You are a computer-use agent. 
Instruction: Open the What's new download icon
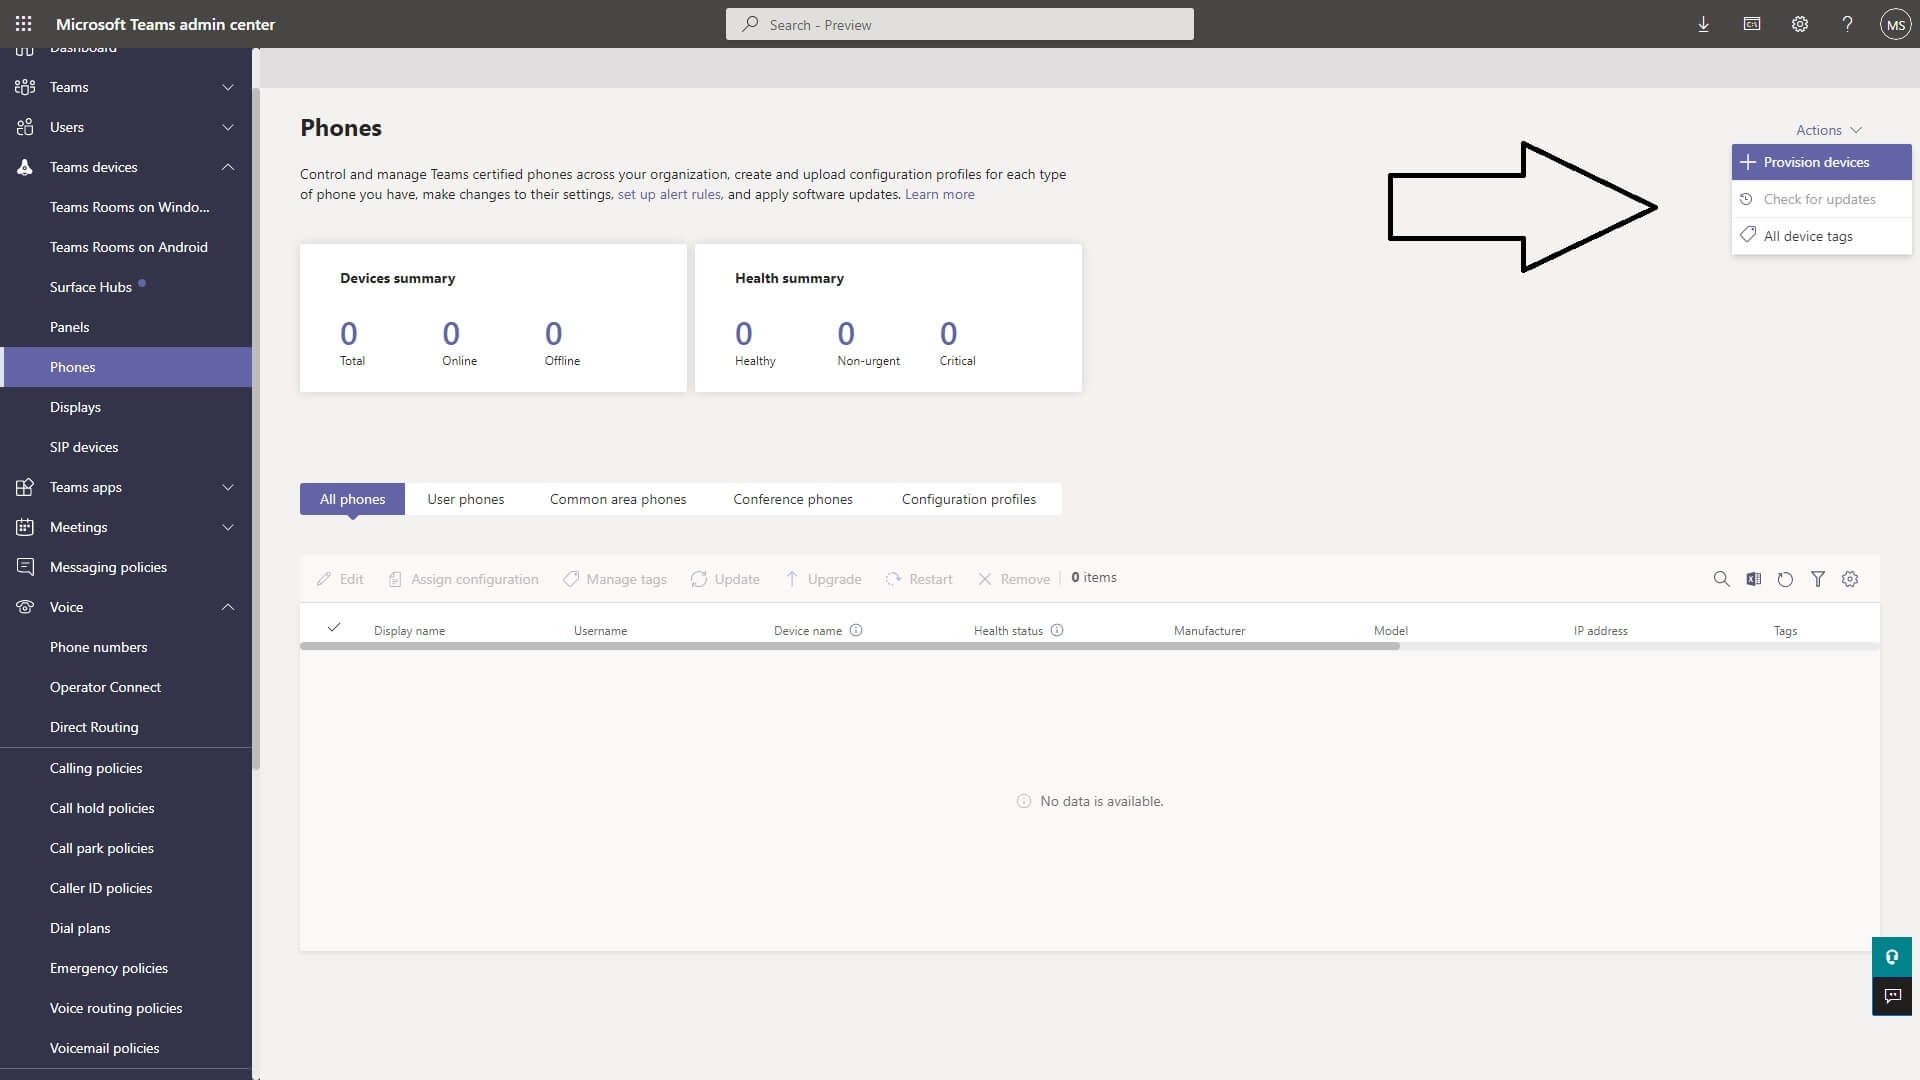1703,23
